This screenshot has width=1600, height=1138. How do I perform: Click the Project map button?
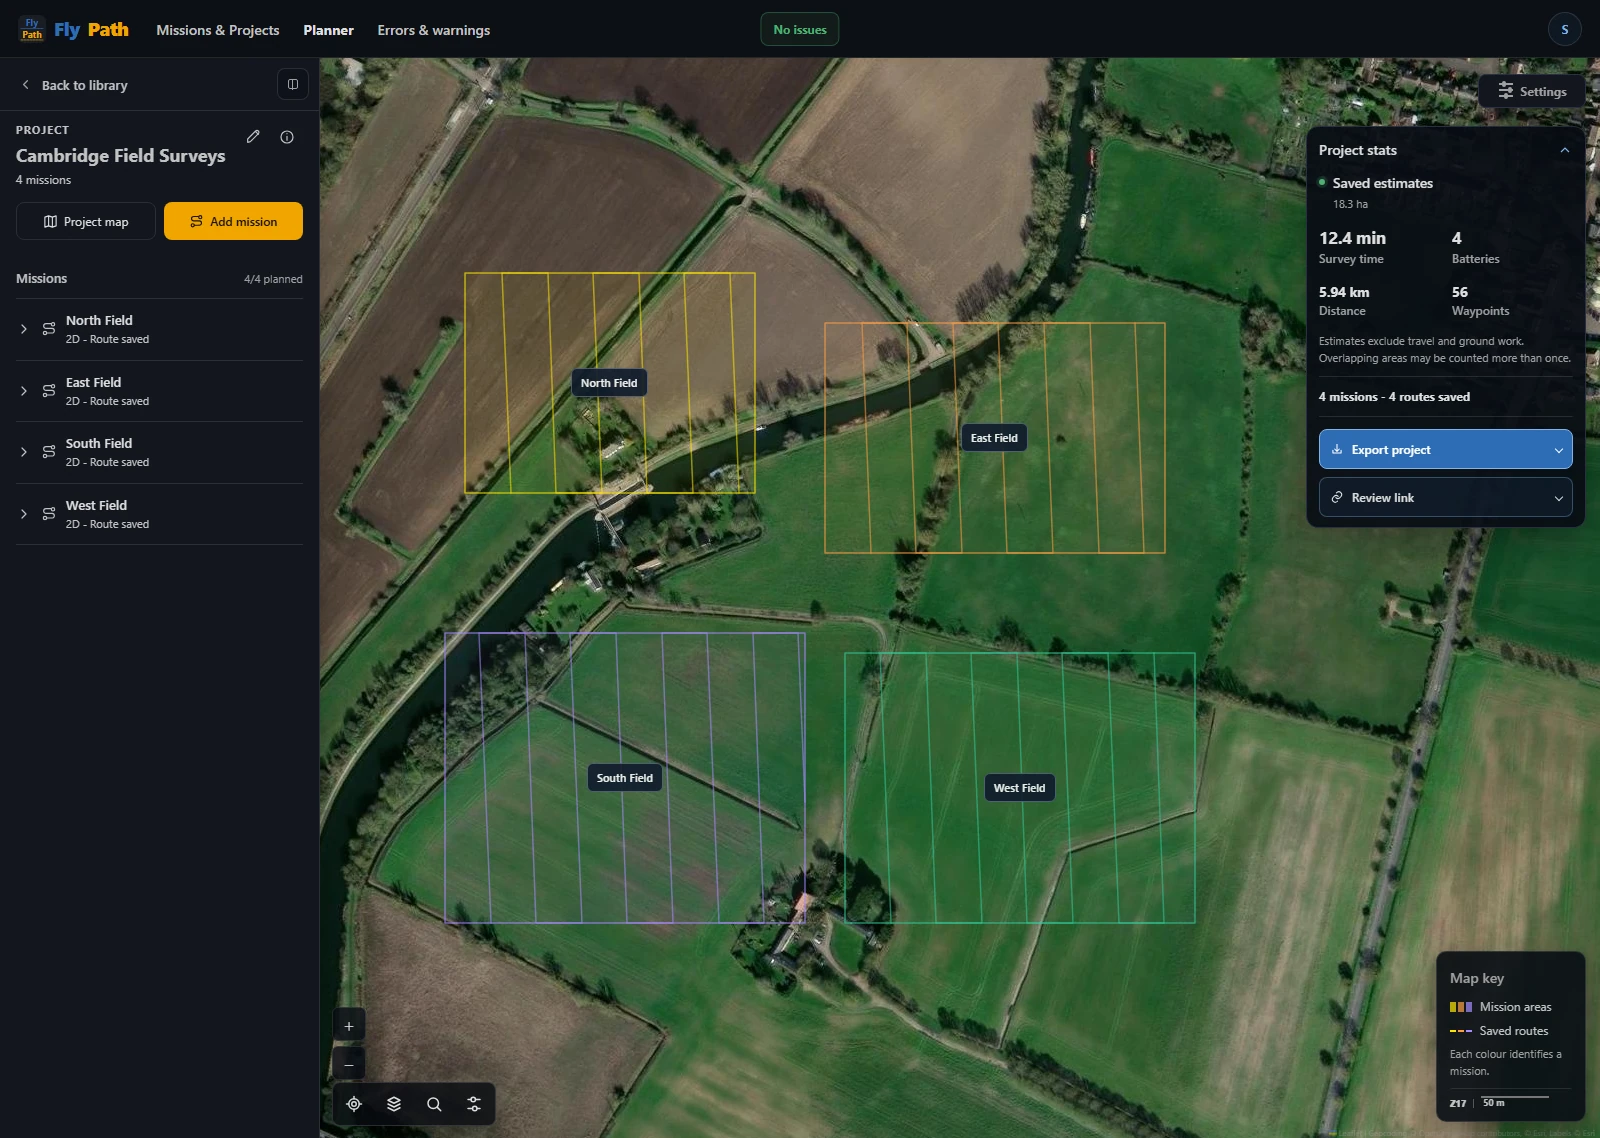click(86, 221)
